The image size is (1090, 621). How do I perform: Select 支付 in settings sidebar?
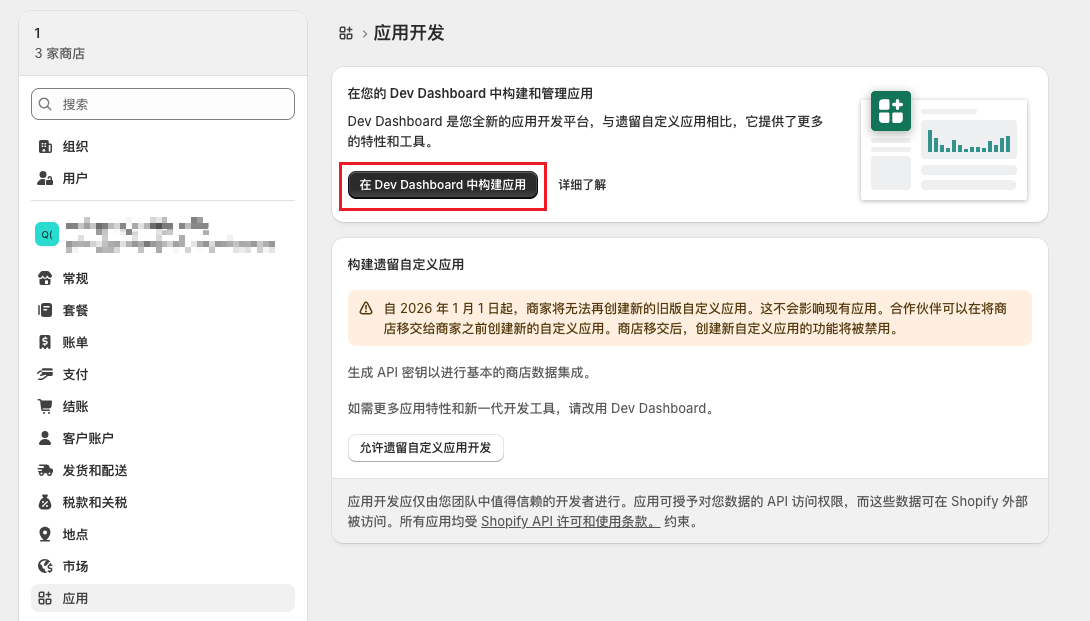[x=163, y=374]
